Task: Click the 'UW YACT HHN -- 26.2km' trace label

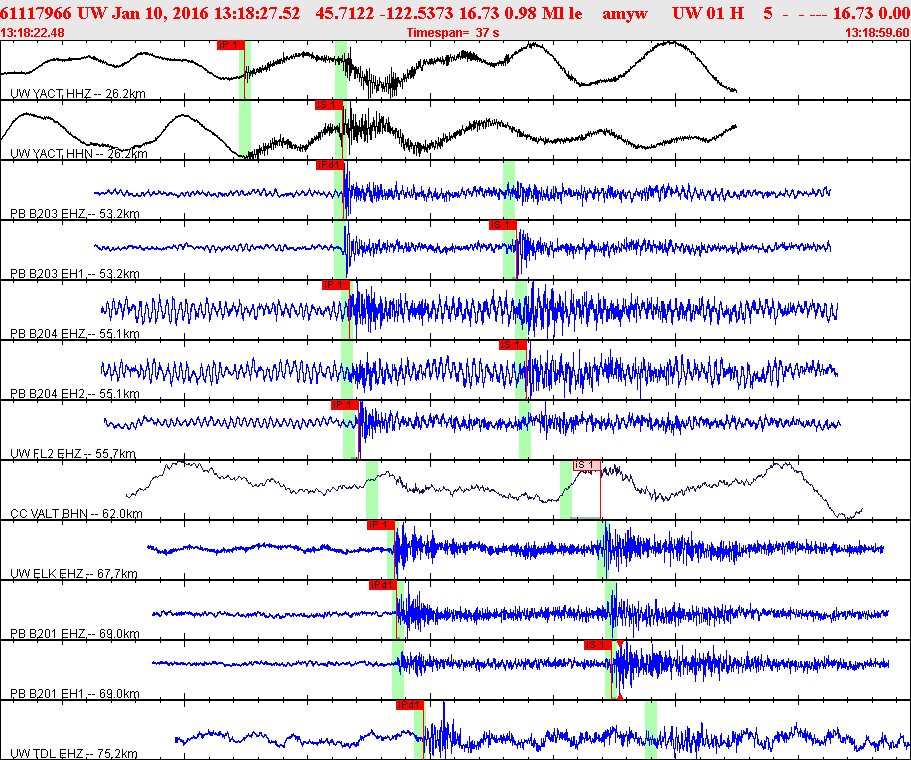Action: (78, 154)
